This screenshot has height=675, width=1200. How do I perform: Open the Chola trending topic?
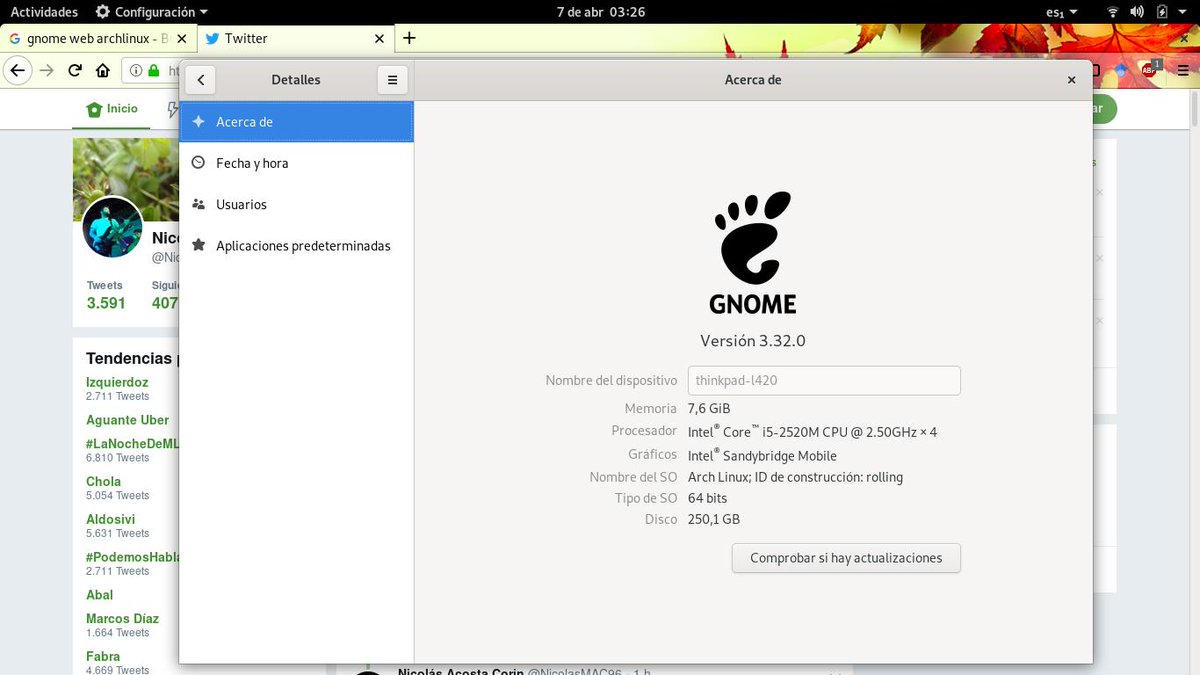click(103, 481)
